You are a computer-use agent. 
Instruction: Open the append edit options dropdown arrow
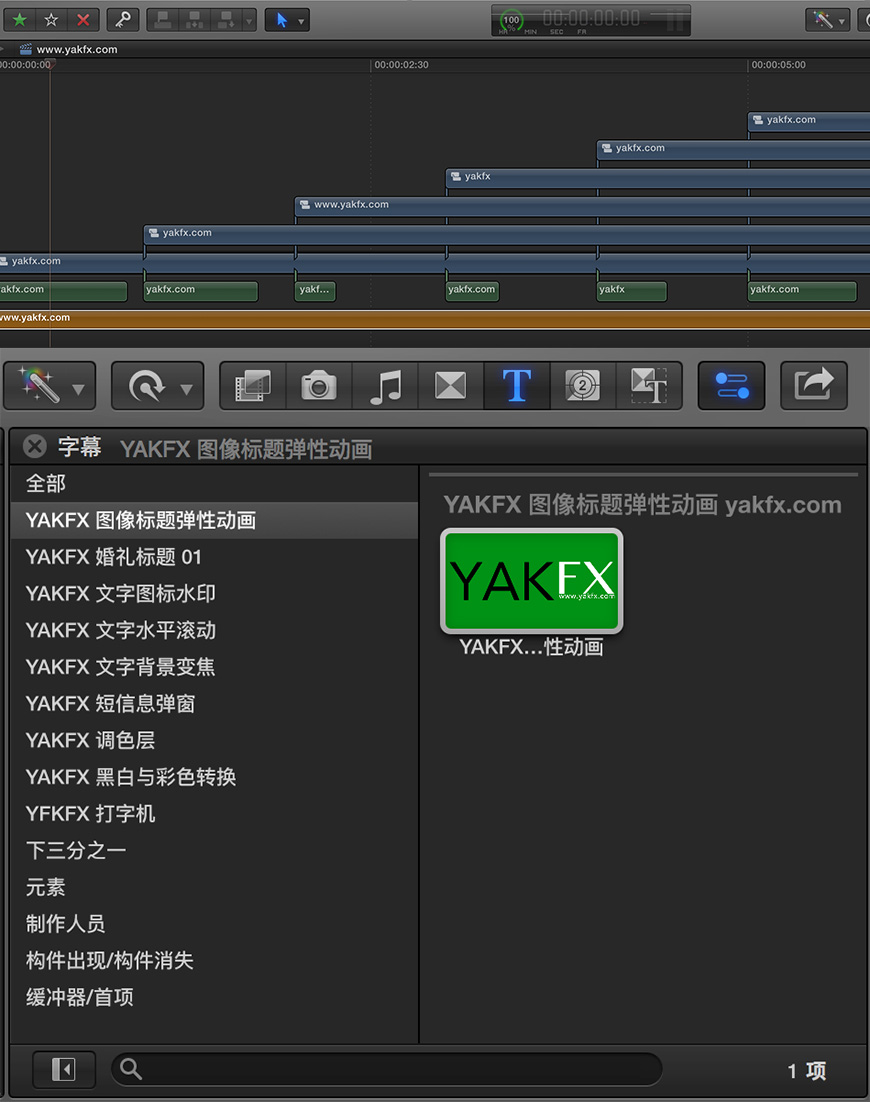coord(249,20)
